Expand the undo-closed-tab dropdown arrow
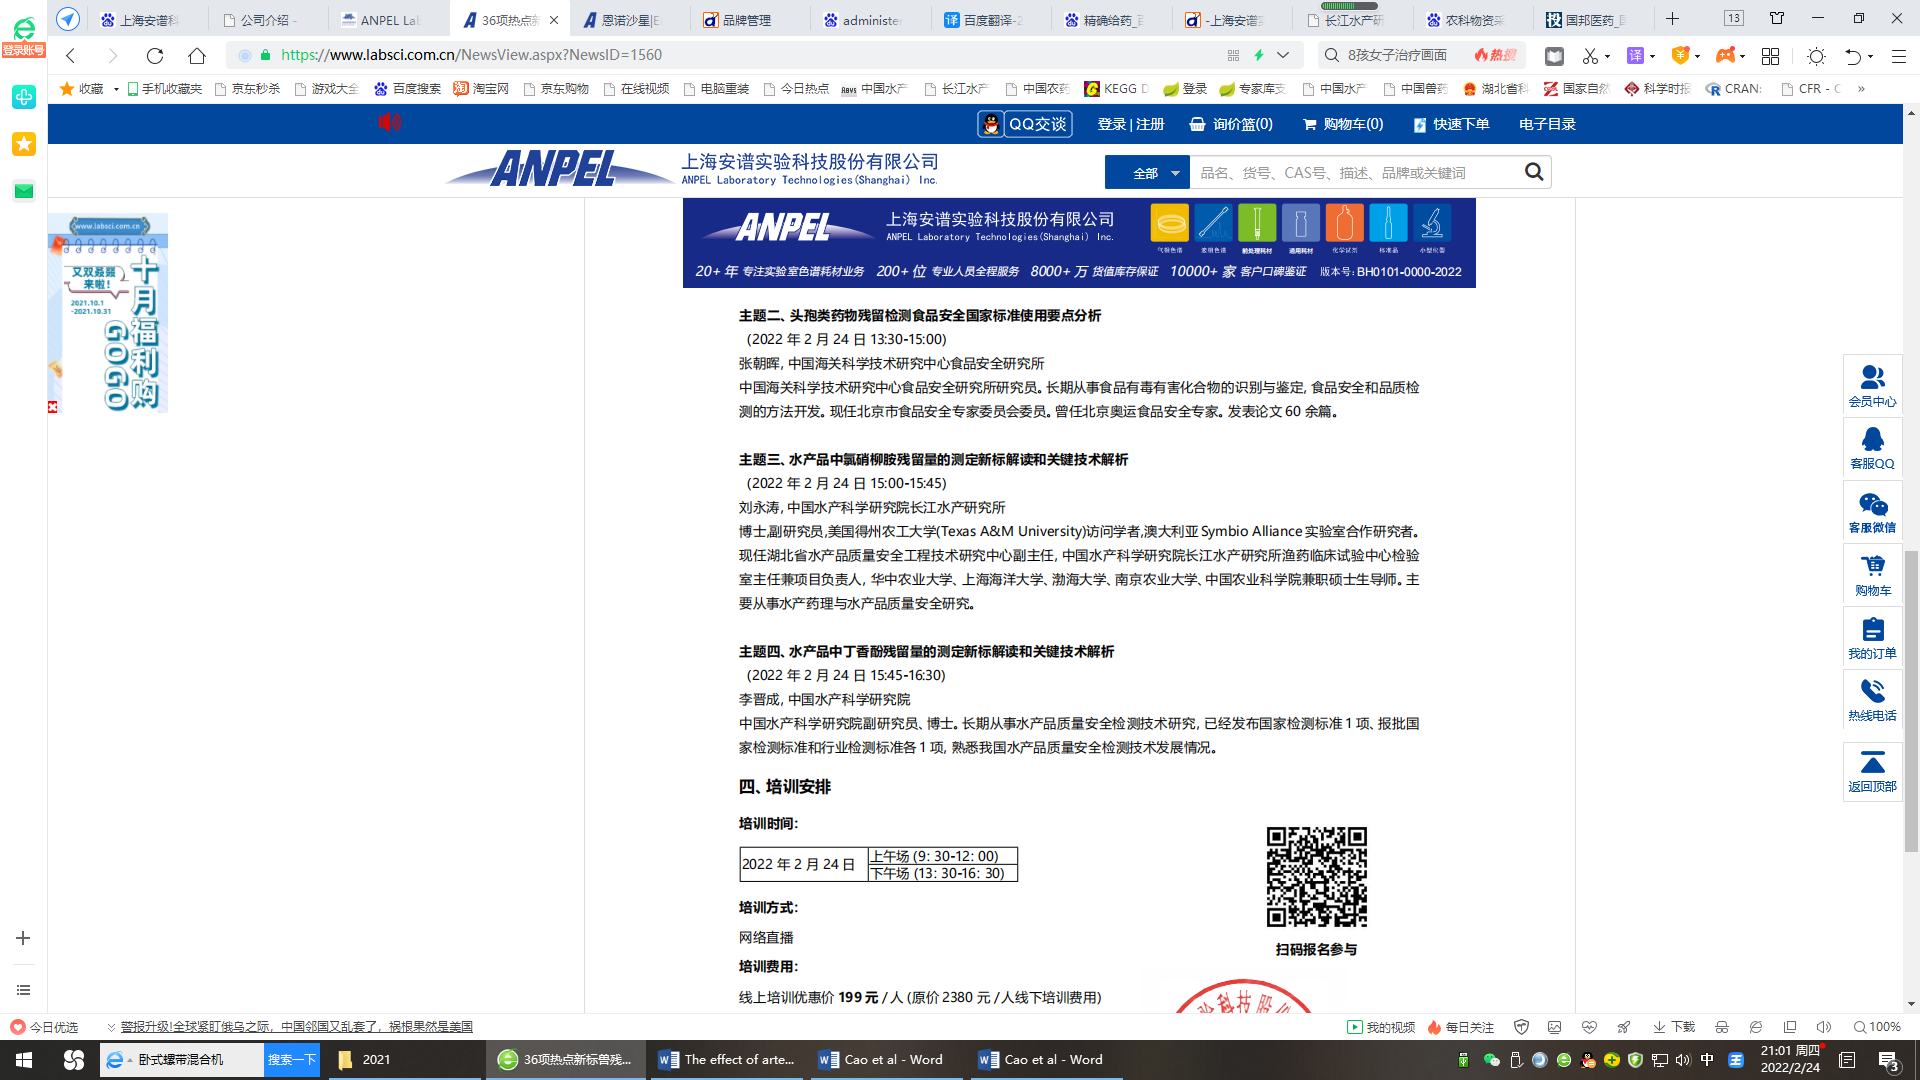Screen dimensions: 1920x1080 (x=1870, y=57)
